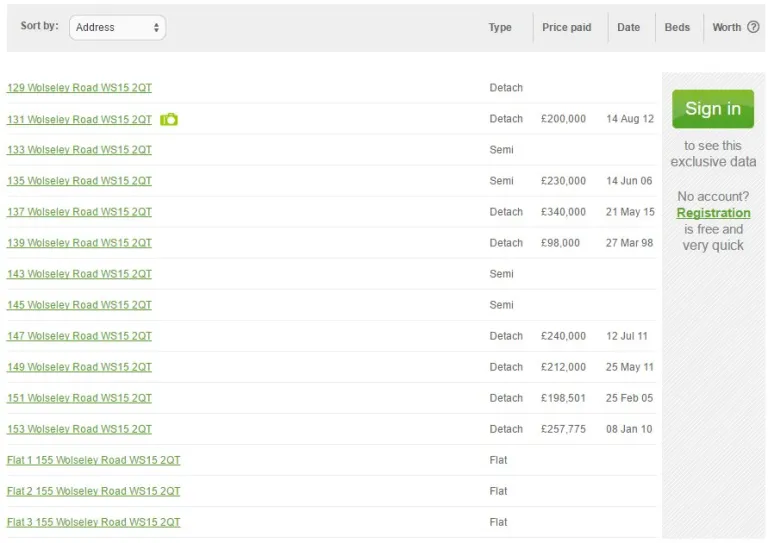Open the Registration link
Image resolution: width=768 pixels, height=543 pixels.
click(x=713, y=213)
